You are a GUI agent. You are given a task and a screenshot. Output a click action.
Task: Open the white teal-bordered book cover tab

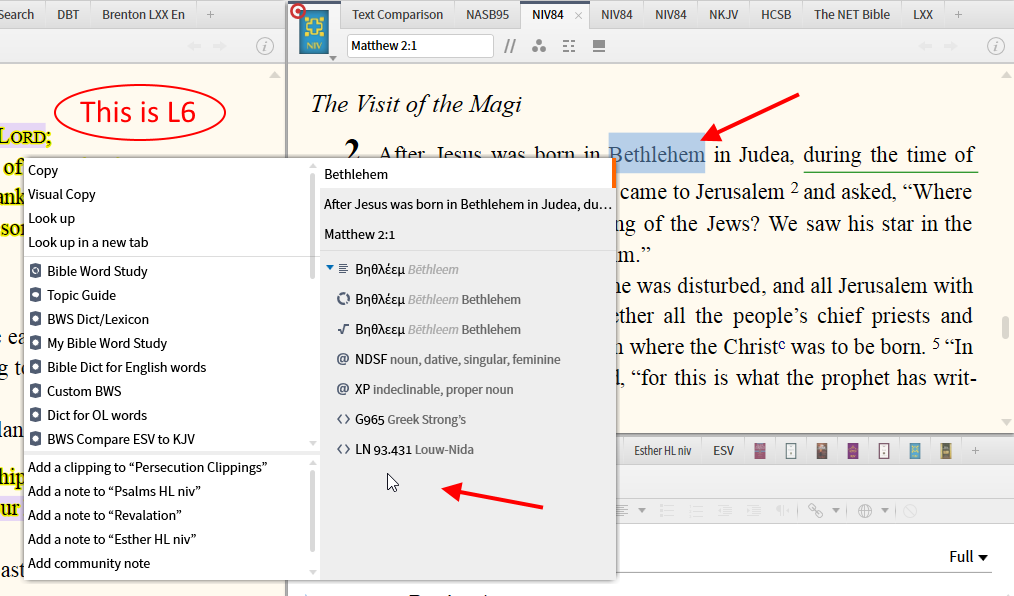[791, 451]
